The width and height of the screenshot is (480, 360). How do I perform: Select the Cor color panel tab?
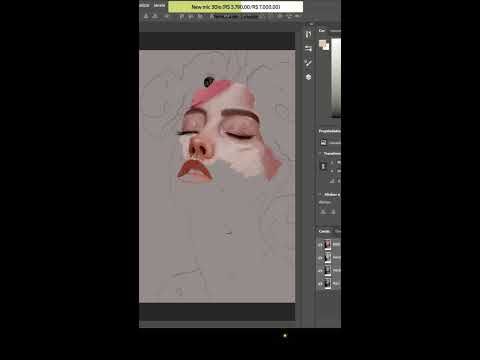click(x=322, y=30)
